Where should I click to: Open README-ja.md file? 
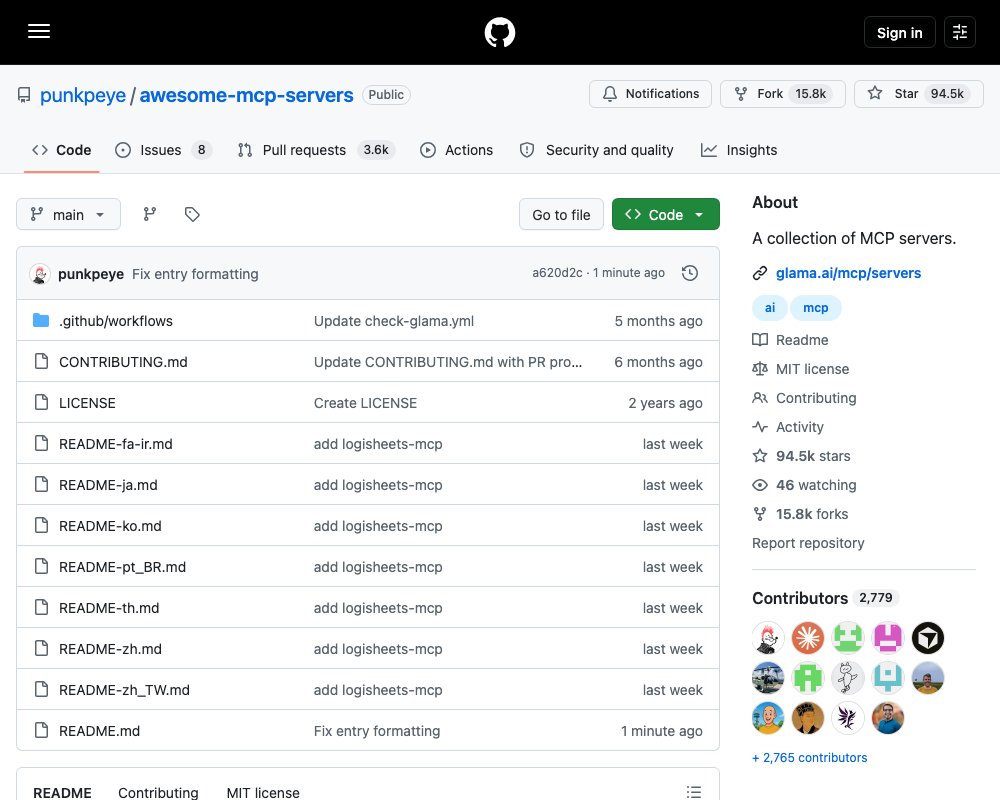(108, 485)
